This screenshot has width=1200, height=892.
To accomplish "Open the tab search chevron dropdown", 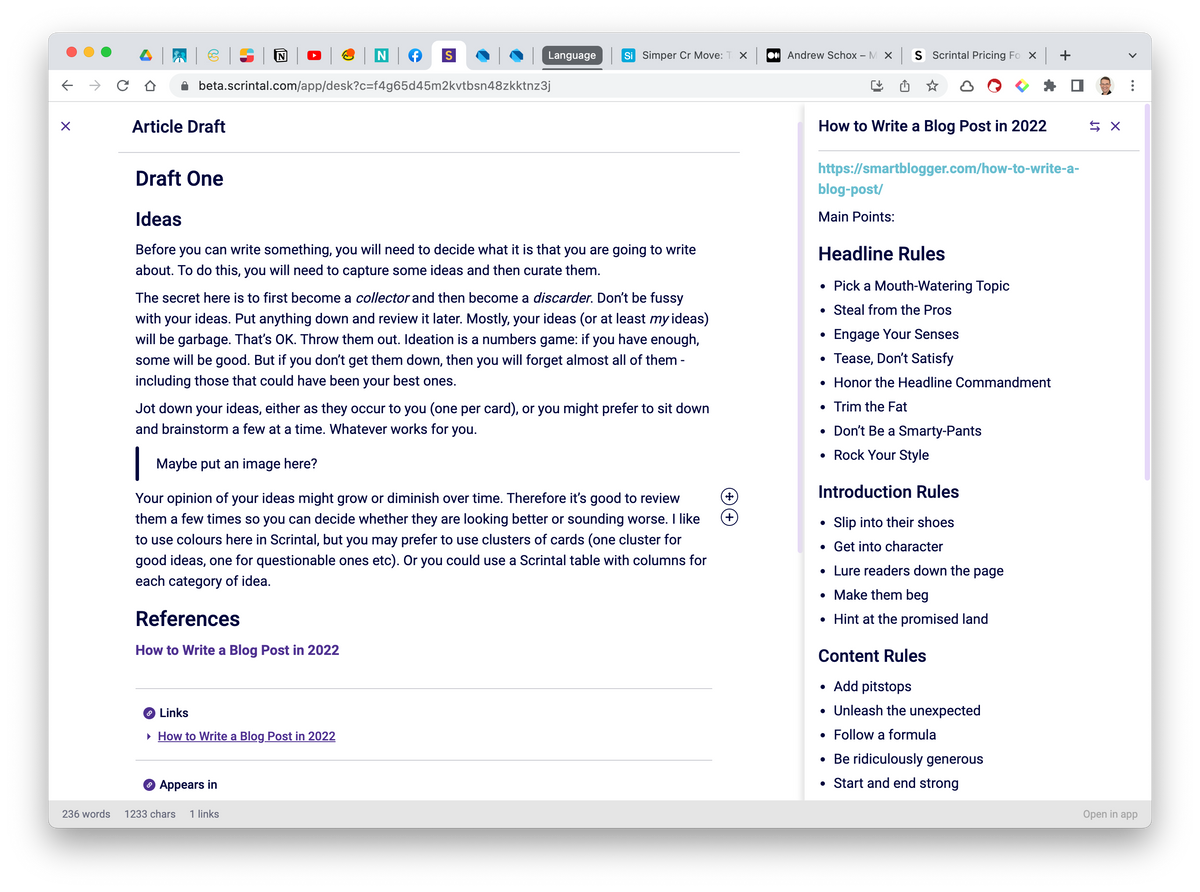I will point(1131,55).
